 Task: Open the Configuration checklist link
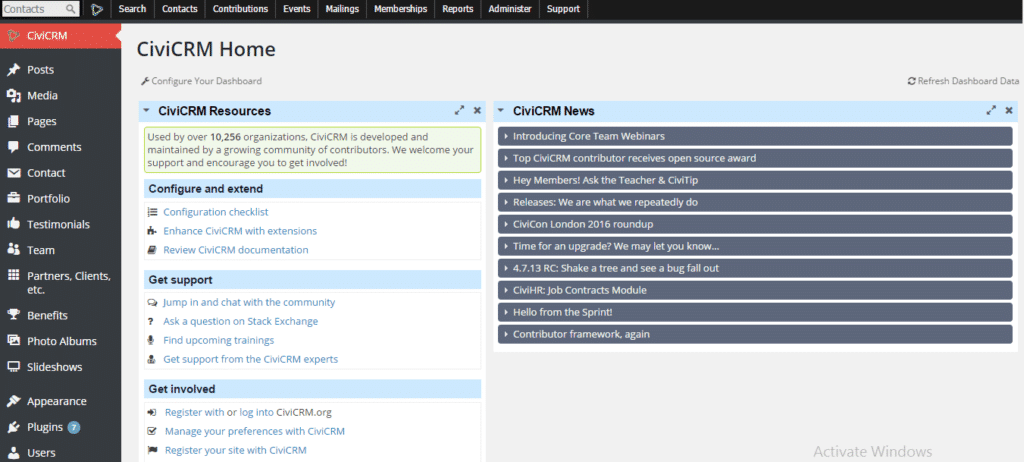(216, 212)
